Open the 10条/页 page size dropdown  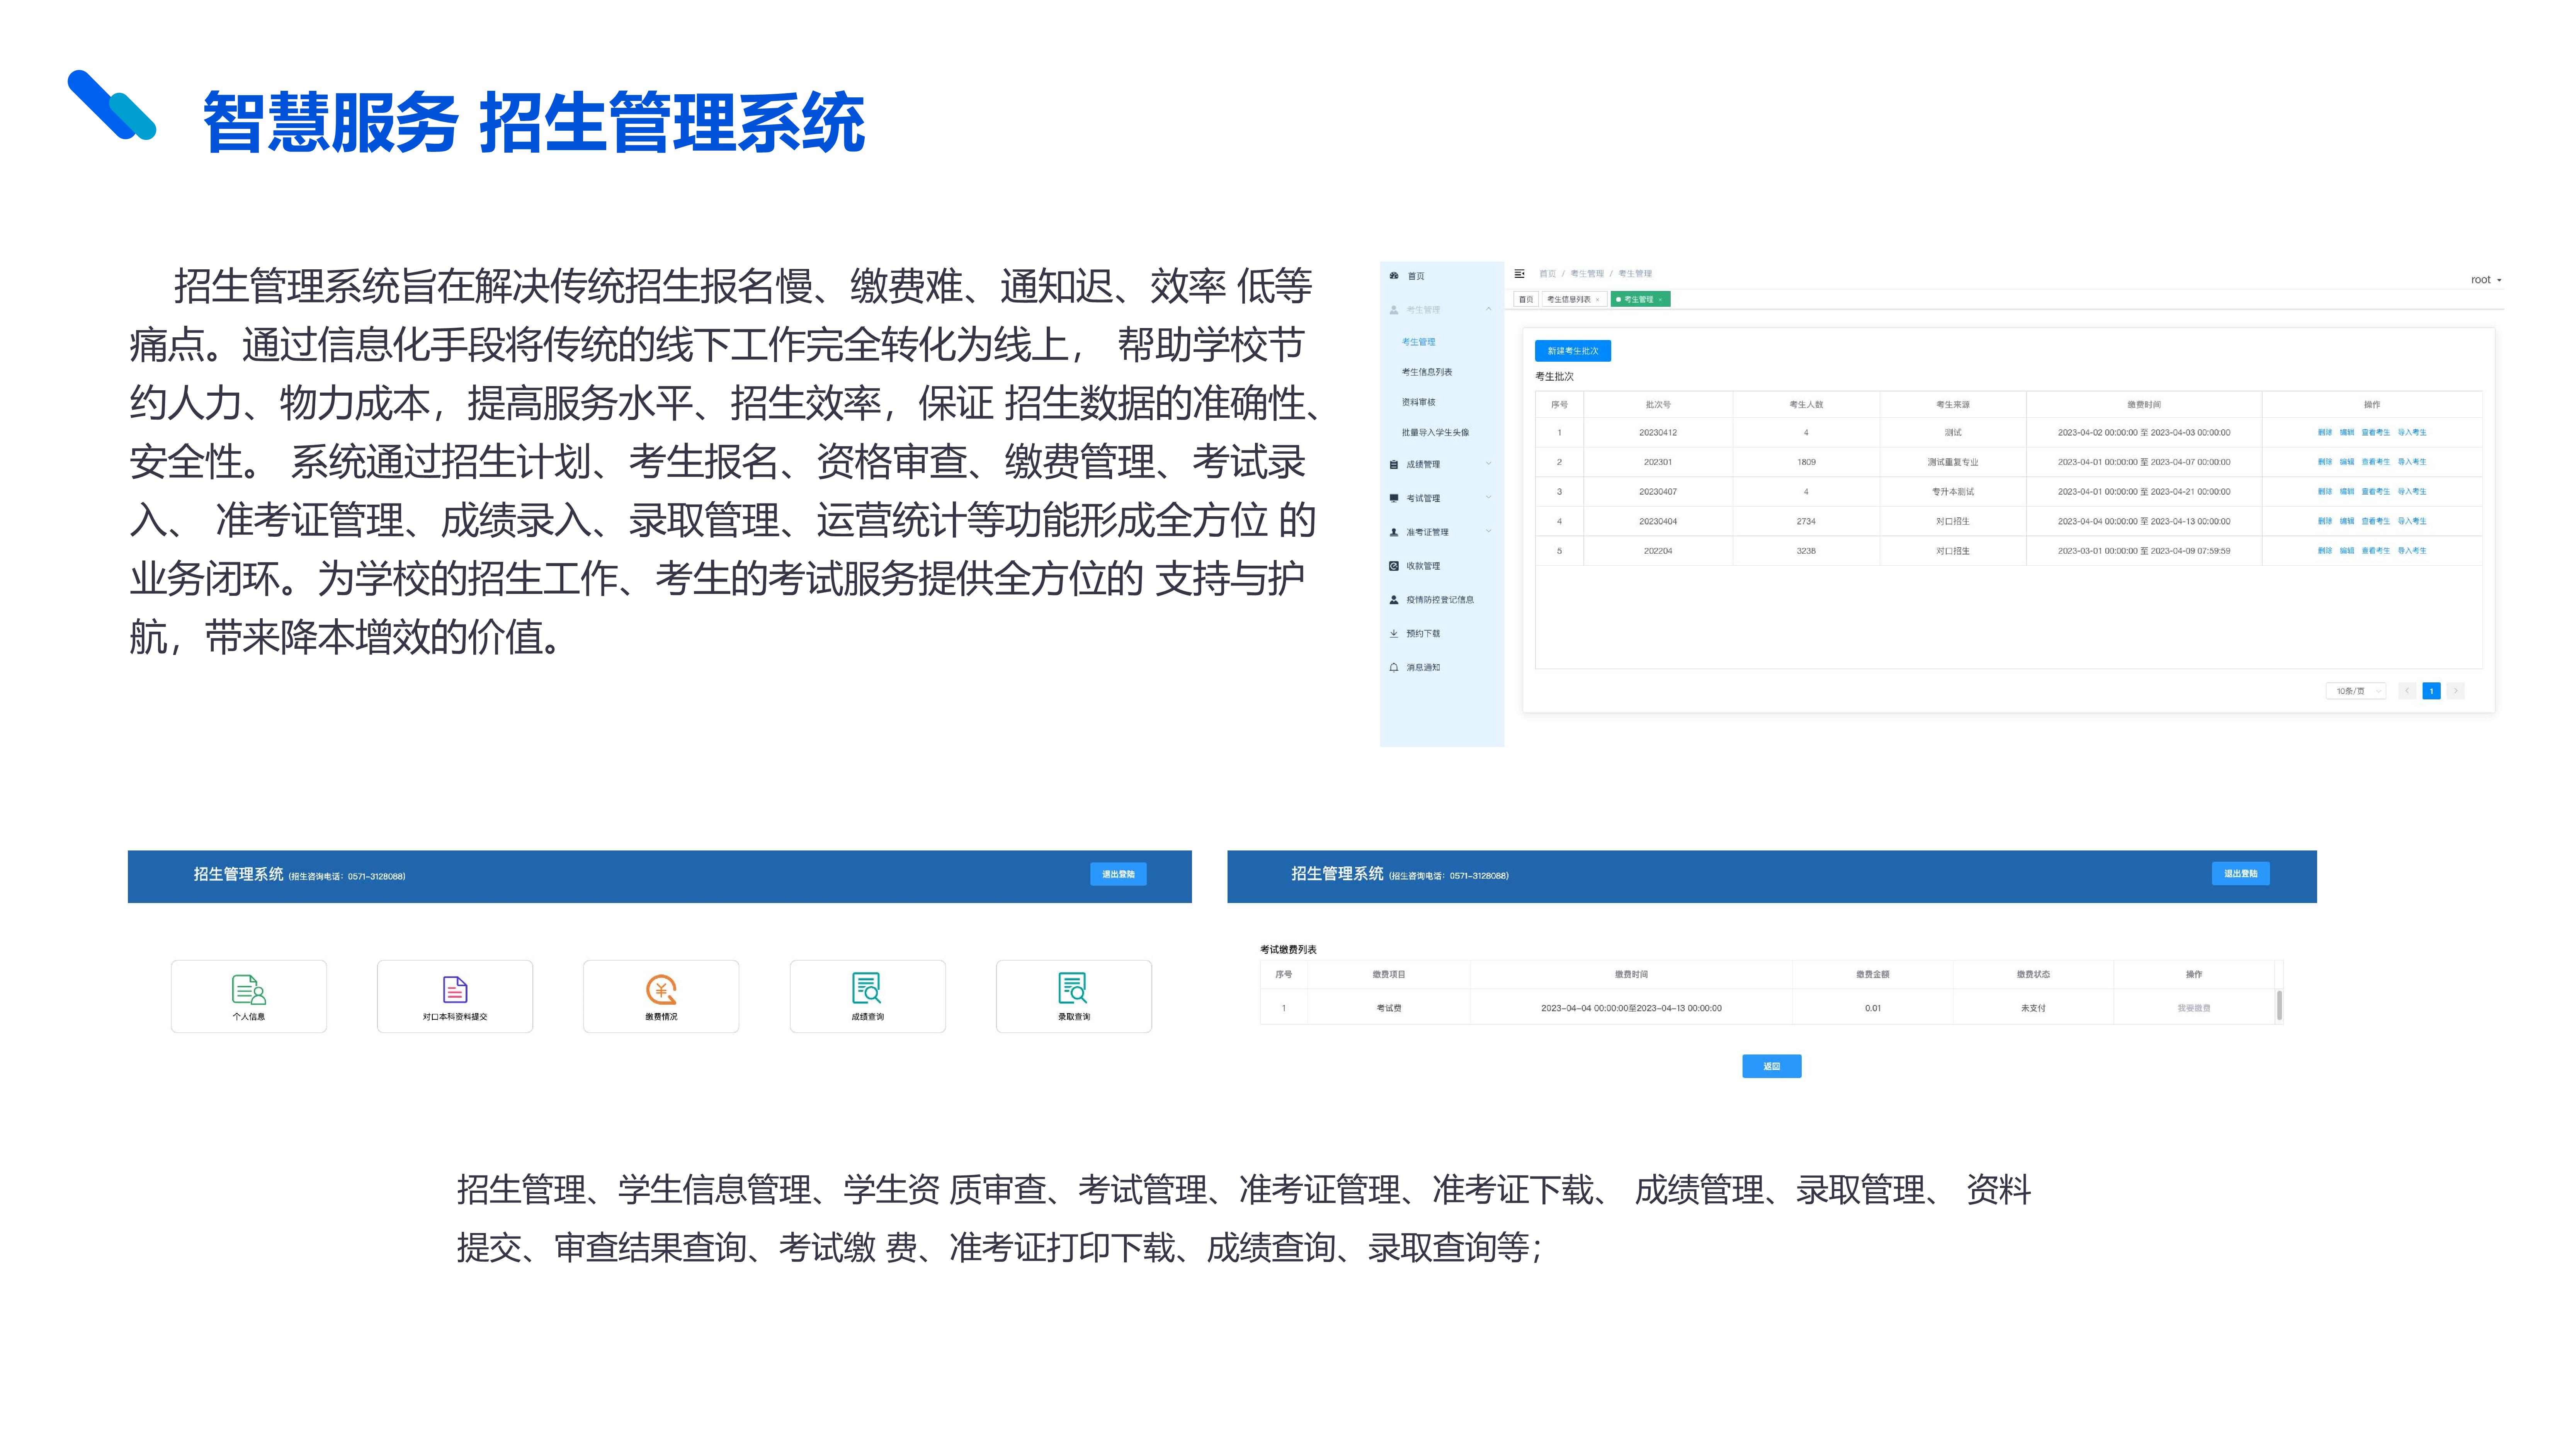(x=2356, y=691)
